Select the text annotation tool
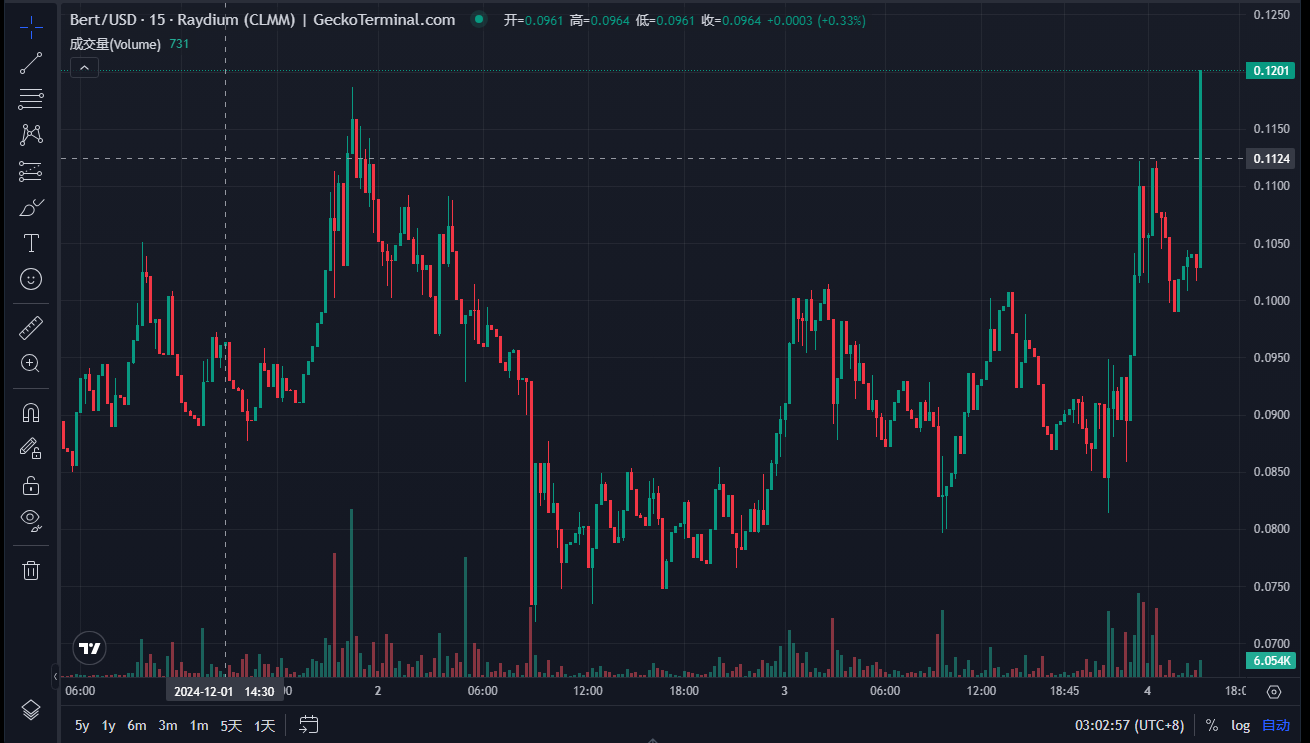The height and width of the screenshot is (743, 1310). tap(31, 243)
